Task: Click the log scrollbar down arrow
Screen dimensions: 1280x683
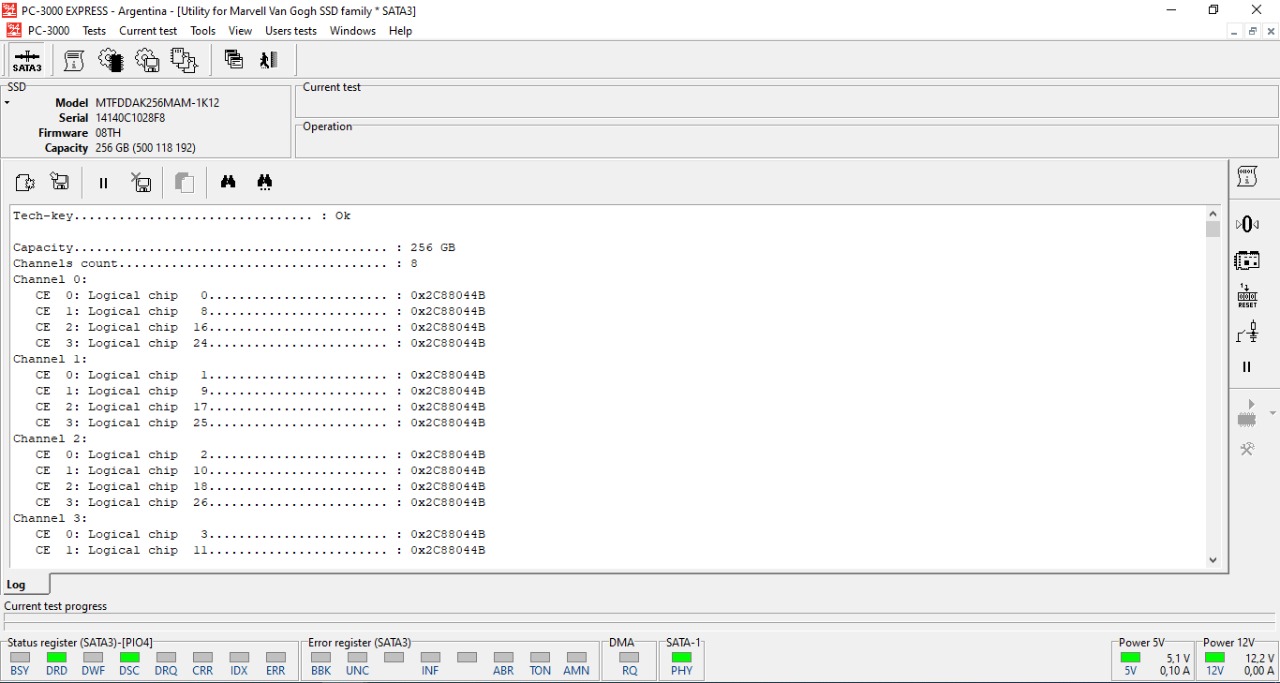Action: click(x=1213, y=560)
